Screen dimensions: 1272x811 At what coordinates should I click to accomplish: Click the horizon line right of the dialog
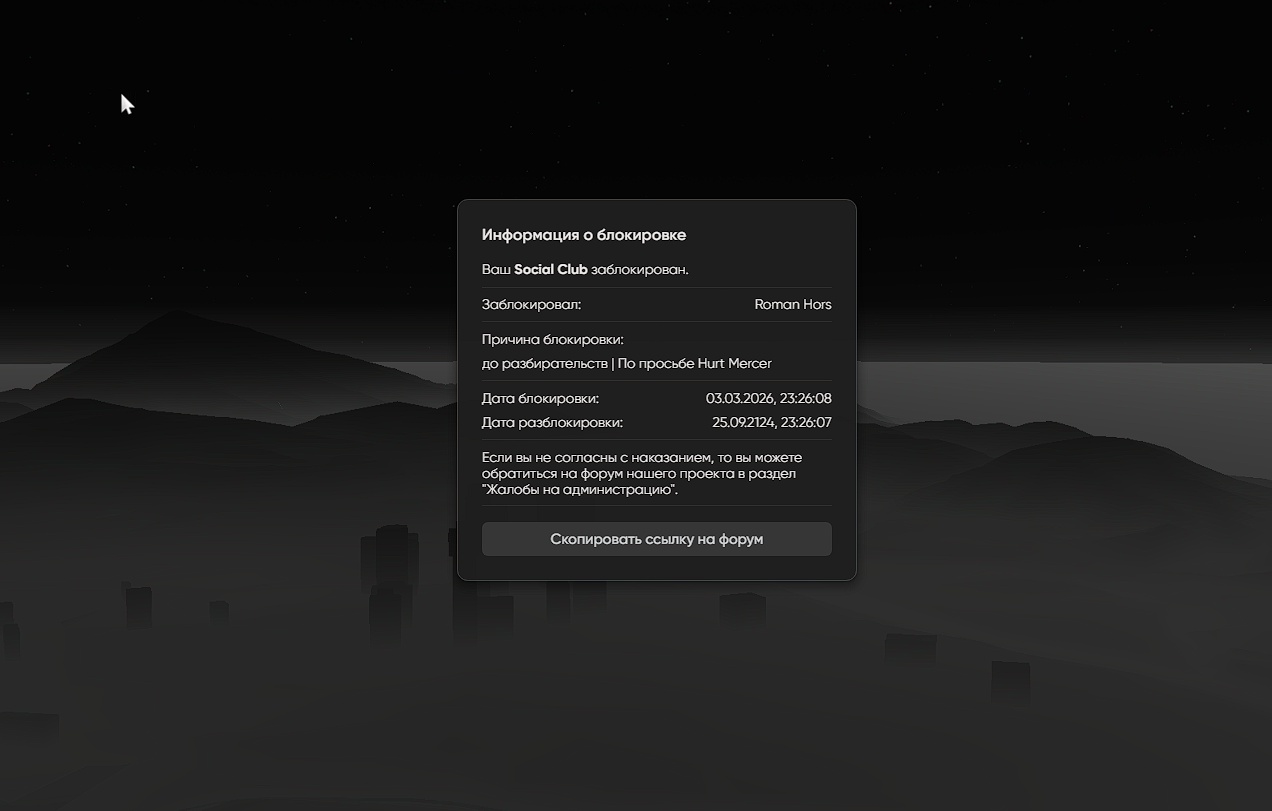click(1060, 364)
